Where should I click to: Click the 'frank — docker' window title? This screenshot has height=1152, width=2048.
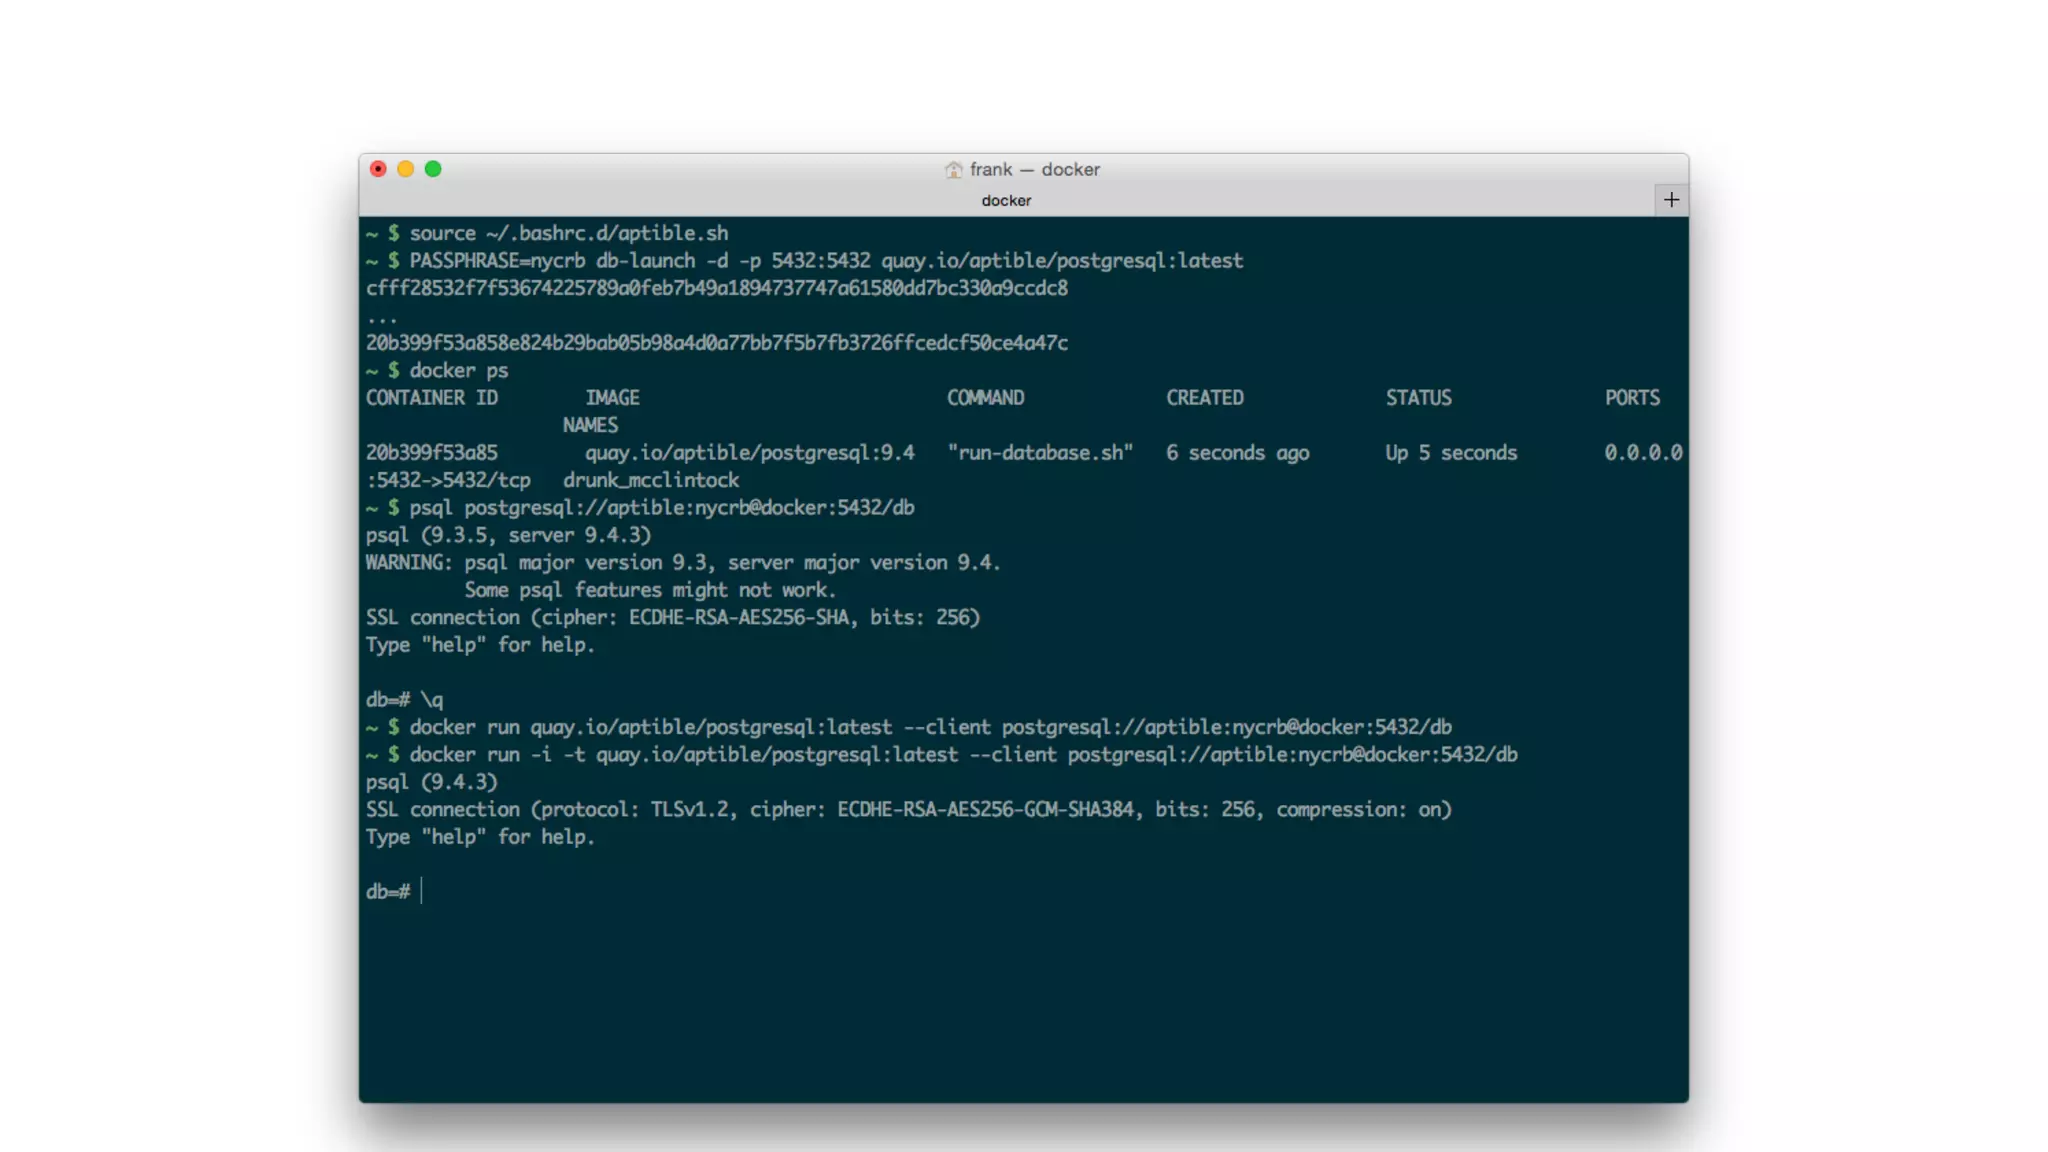pyautogui.click(x=1034, y=170)
